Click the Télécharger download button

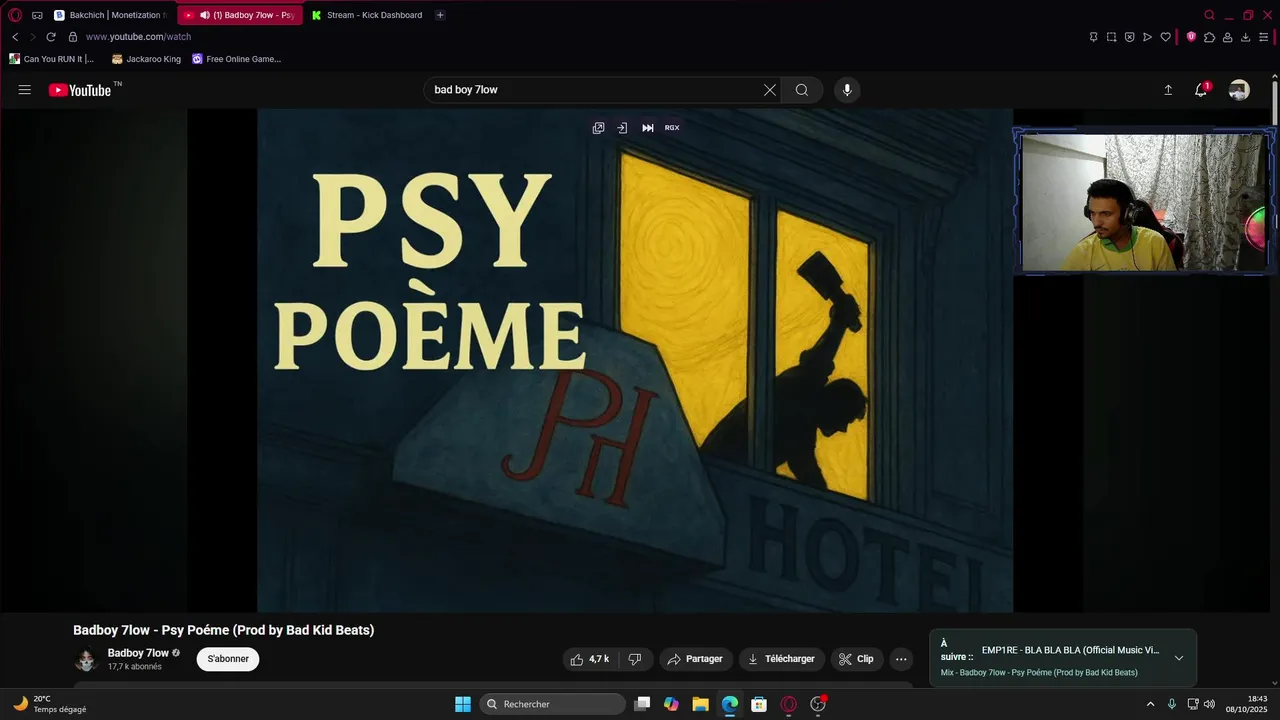coord(781,659)
